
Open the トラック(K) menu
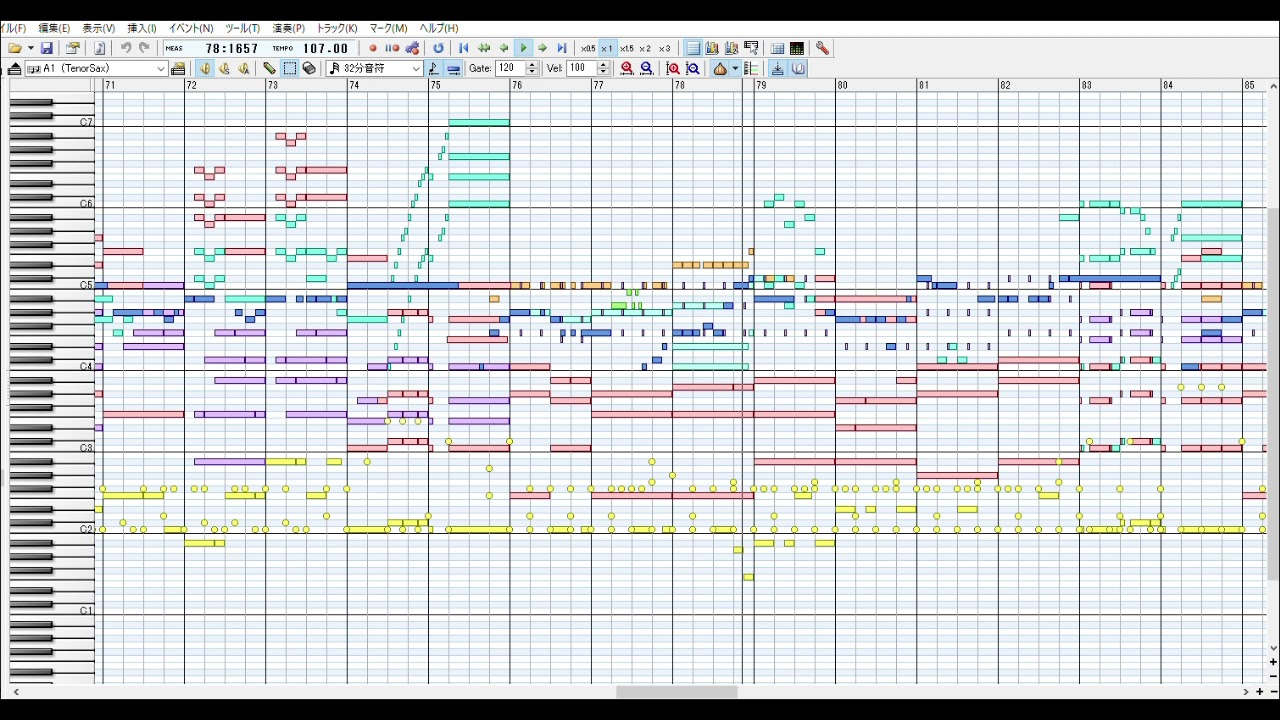click(336, 28)
